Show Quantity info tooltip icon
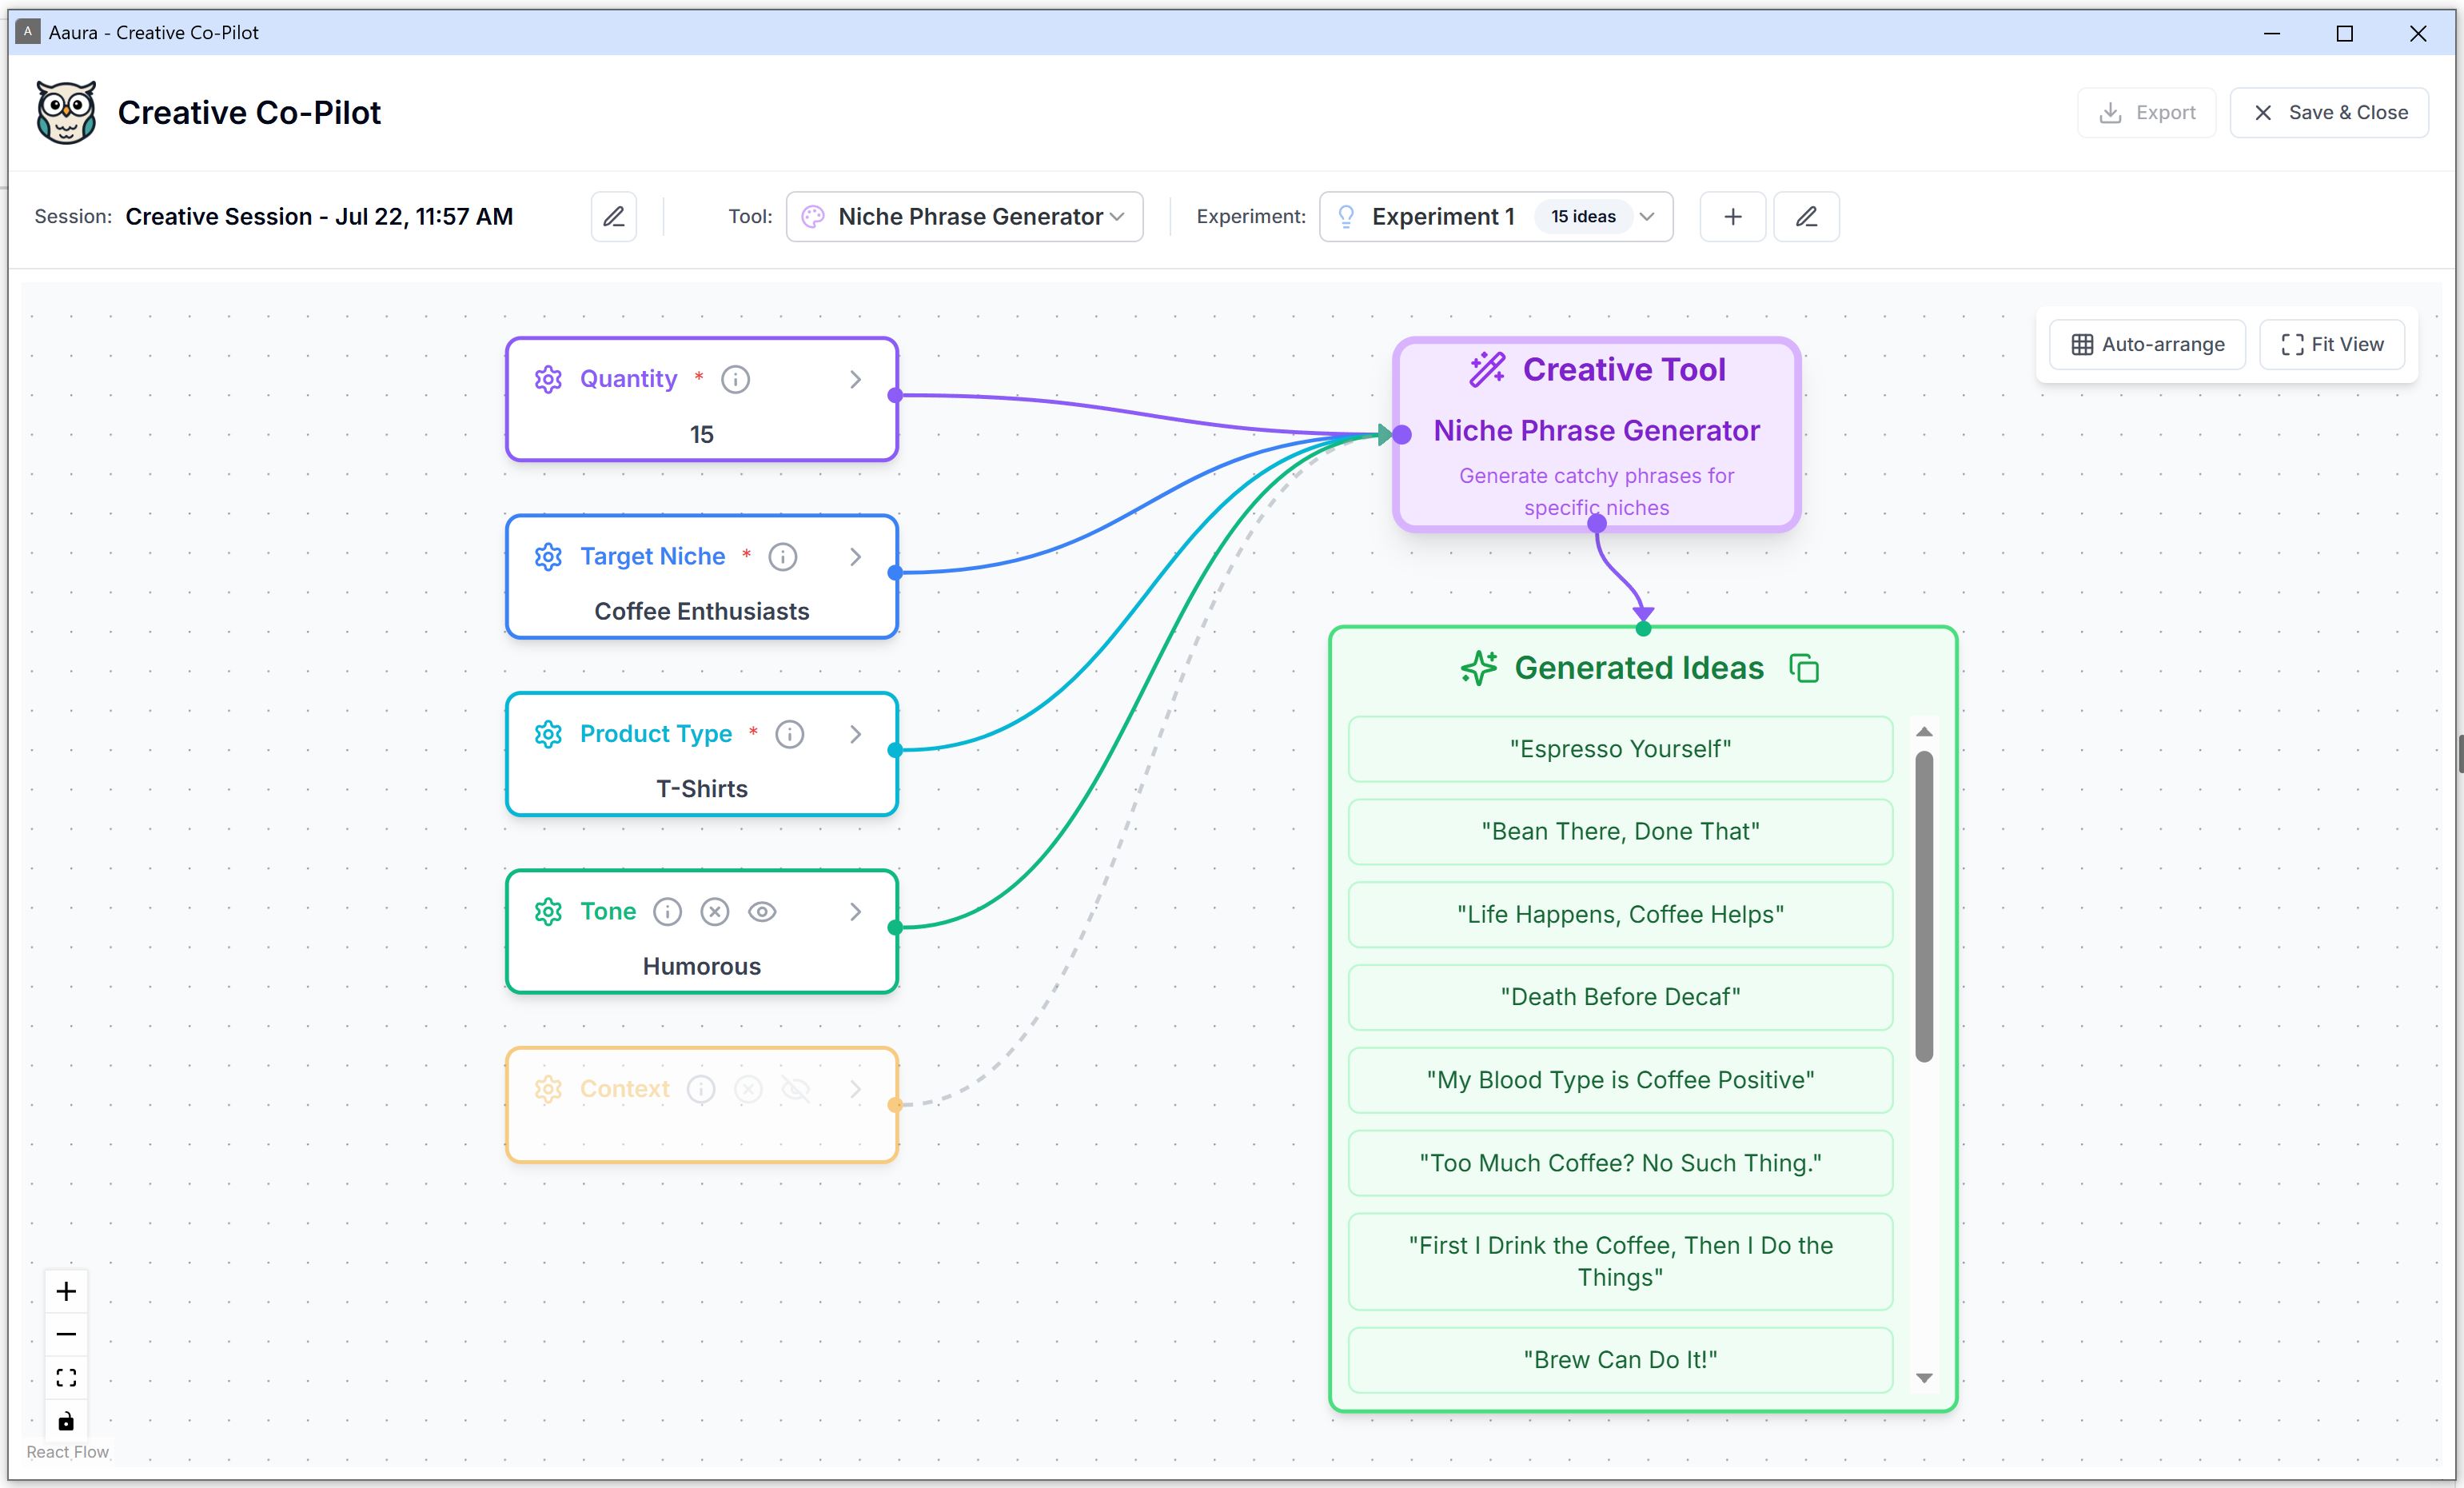2464x1488 pixels. 735,380
